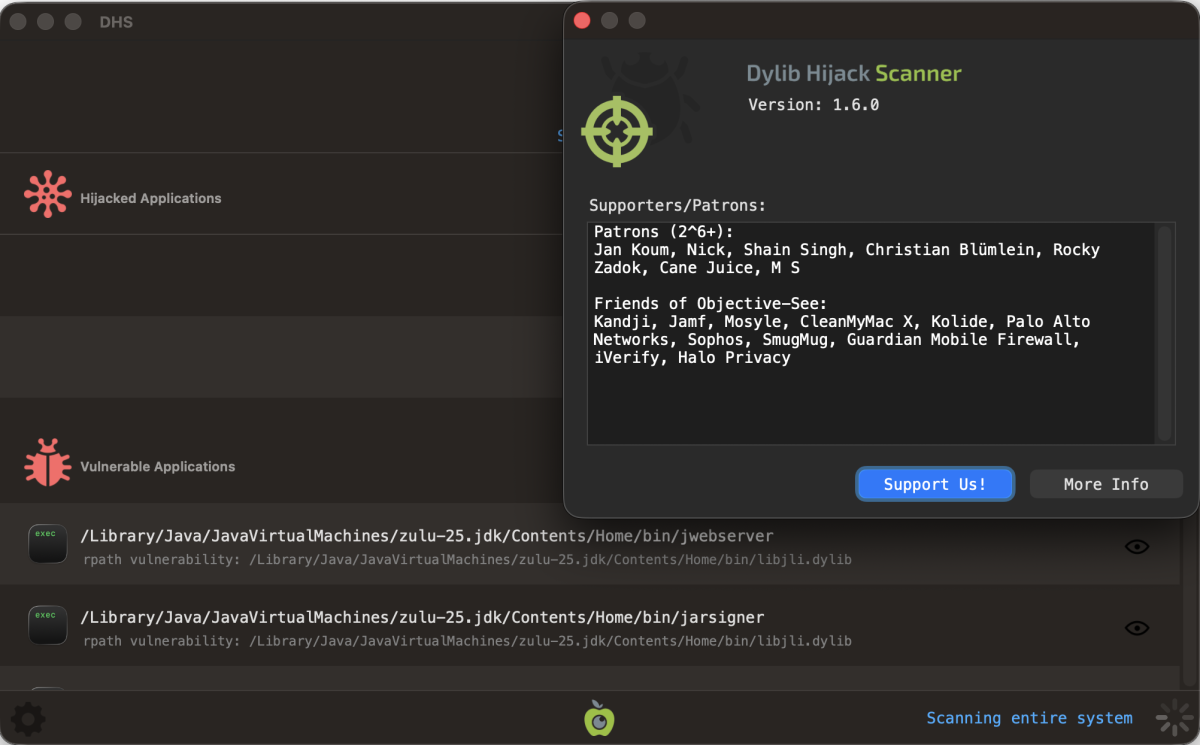Select the jwebserver path row

[590, 544]
